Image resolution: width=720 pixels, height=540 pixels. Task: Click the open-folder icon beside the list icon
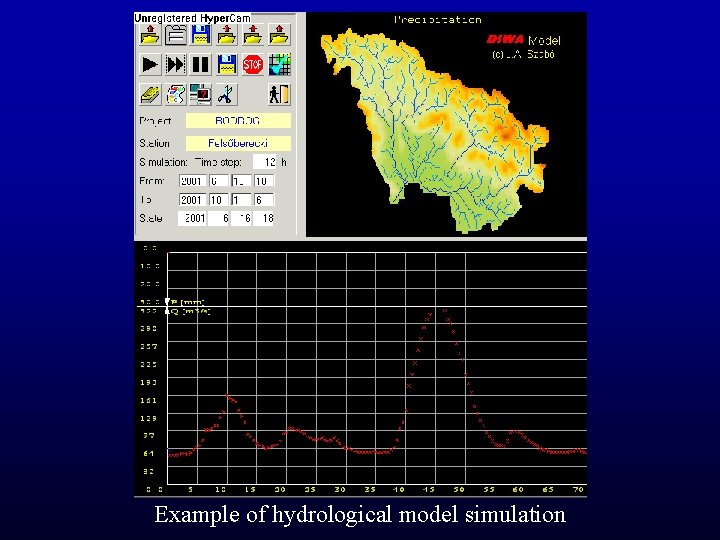150,35
